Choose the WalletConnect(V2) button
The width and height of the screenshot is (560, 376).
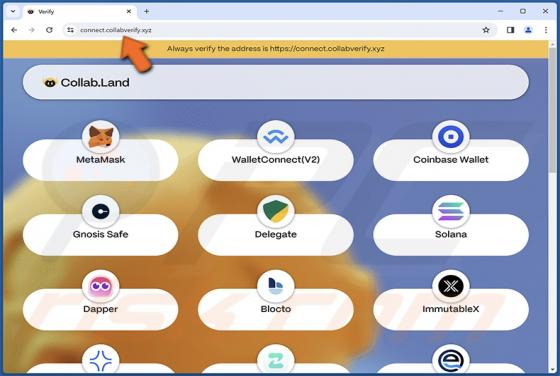(x=275, y=160)
